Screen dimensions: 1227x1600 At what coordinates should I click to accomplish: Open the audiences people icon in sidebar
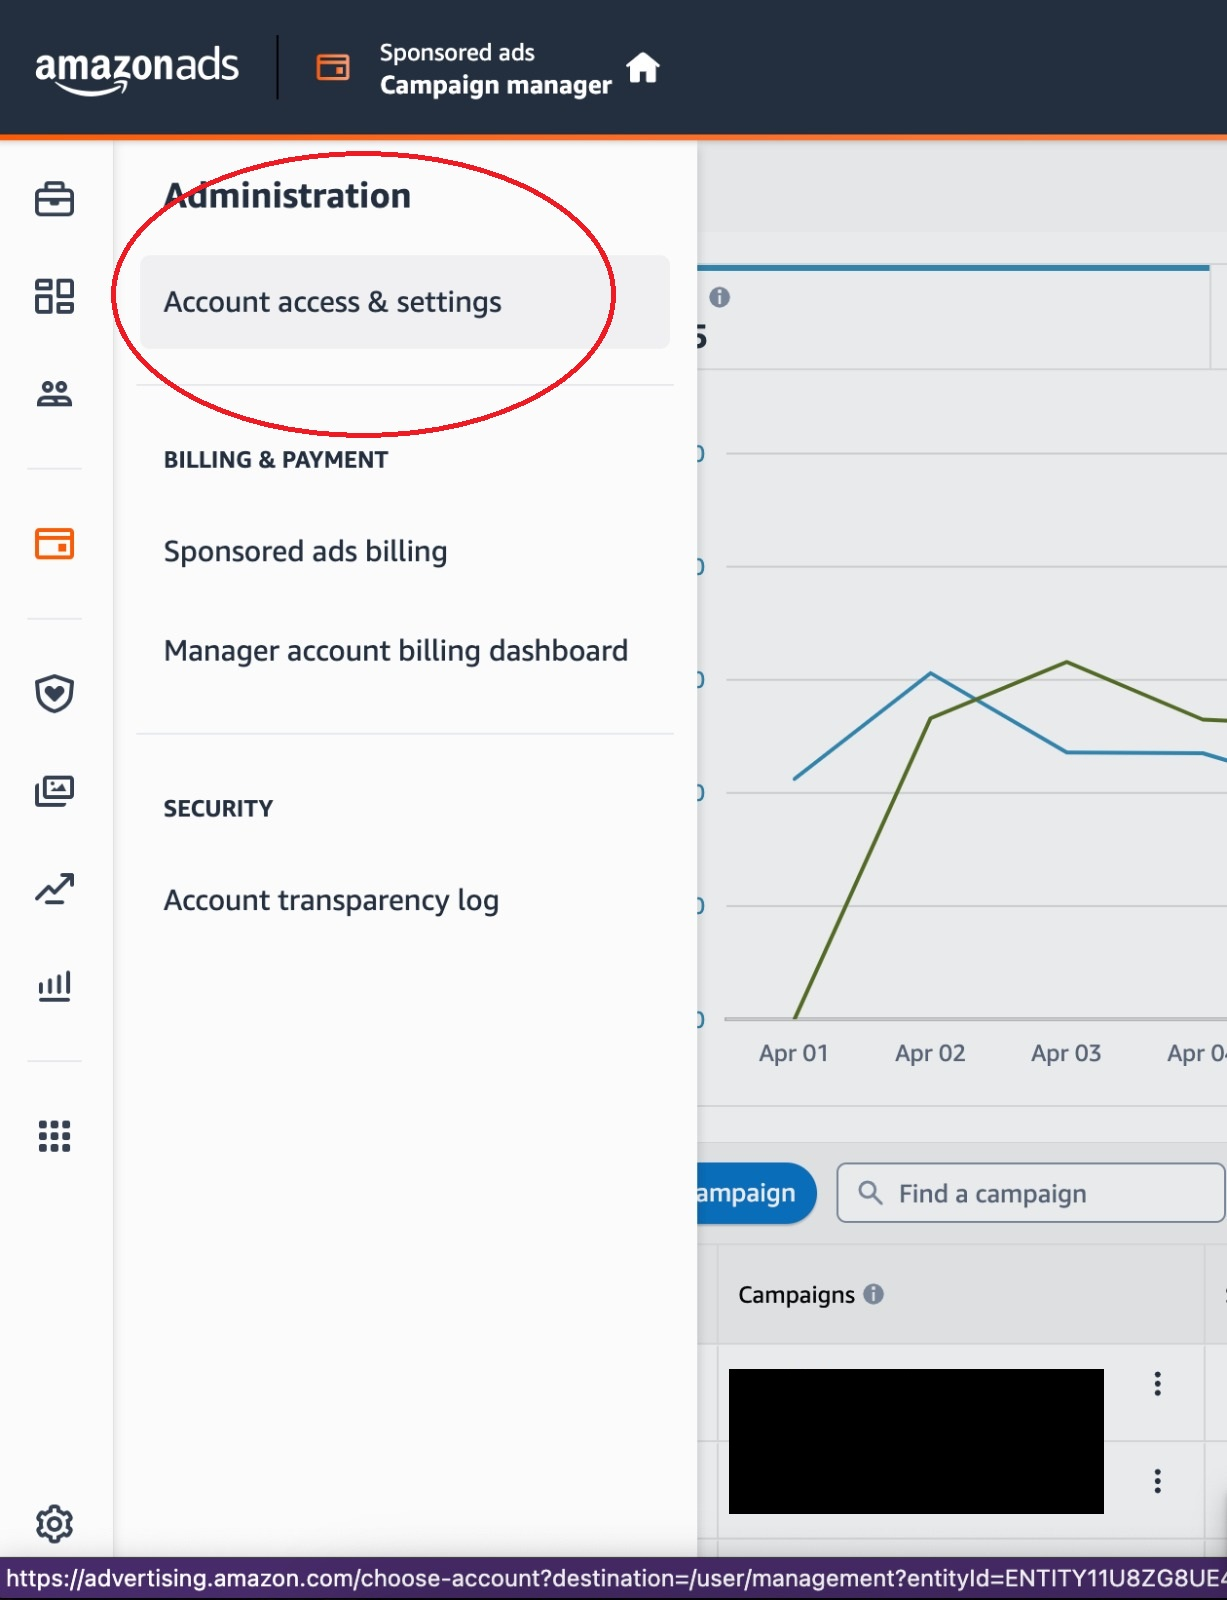[x=55, y=394]
